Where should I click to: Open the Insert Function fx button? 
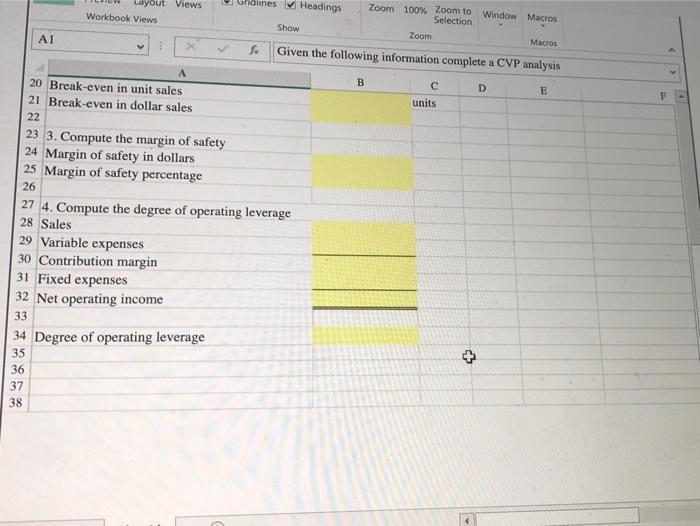[254, 50]
